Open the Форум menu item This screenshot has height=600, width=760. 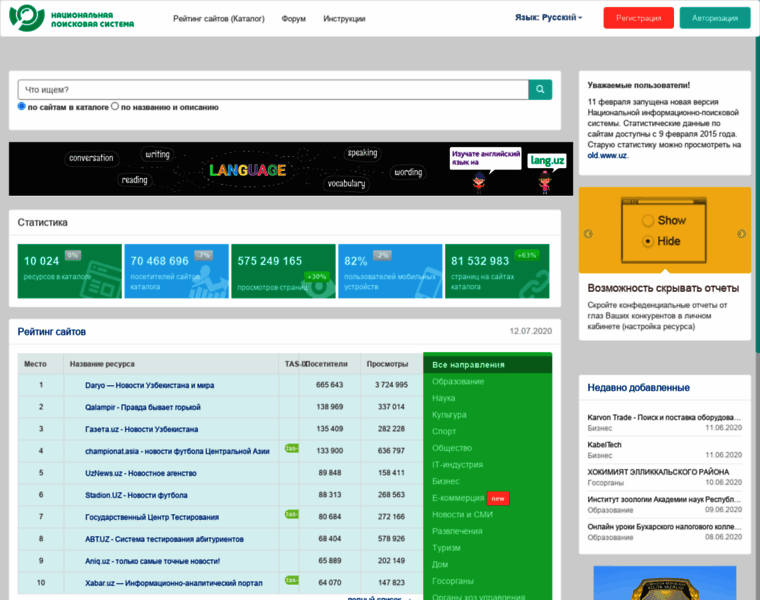293,19
